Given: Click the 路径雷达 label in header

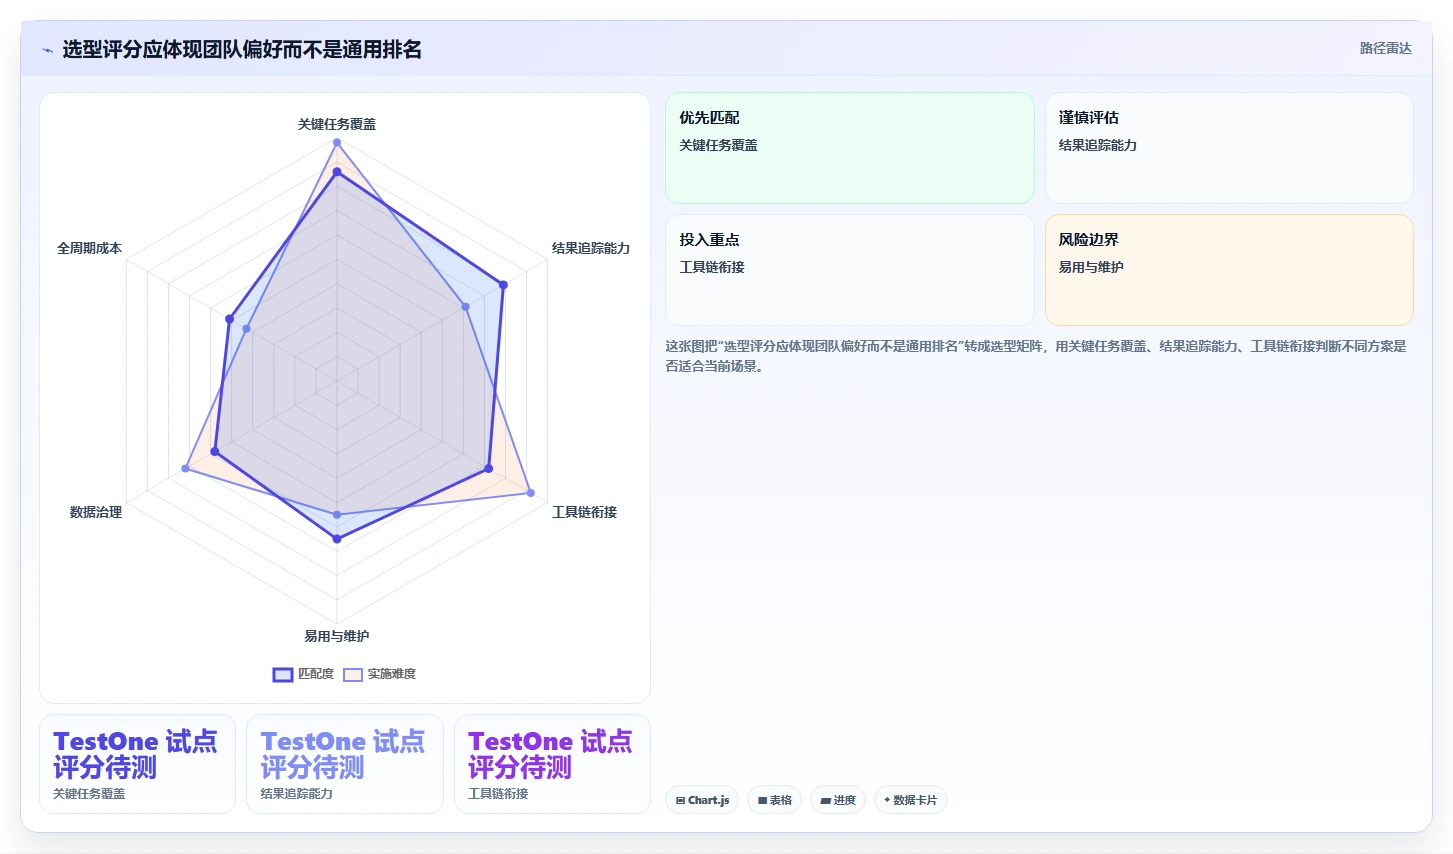Looking at the screenshot, I should [x=1385, y=48].
